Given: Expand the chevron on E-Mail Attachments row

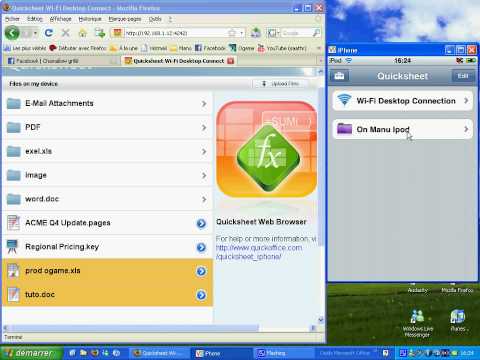Looking at the screenshot, I should tap(204, 104).
